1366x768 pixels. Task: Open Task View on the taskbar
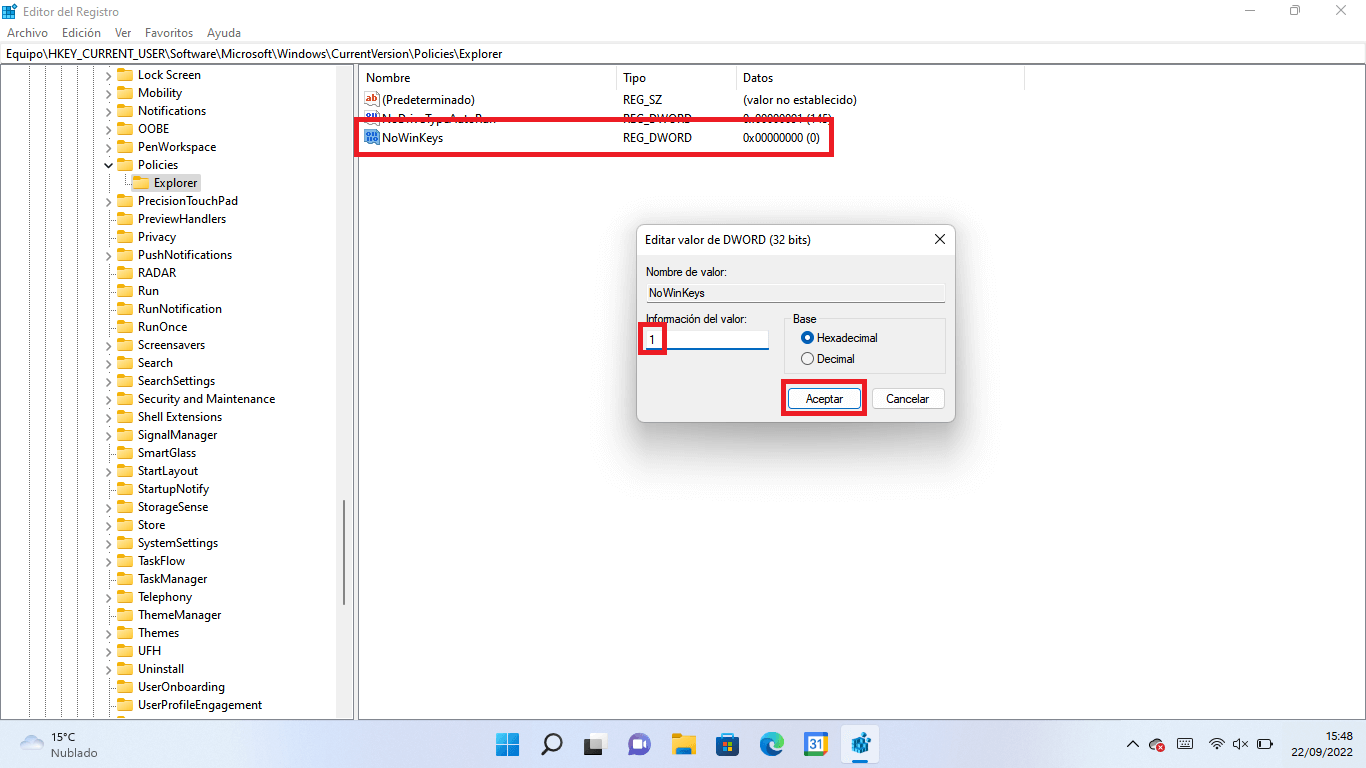tap(596, 744)
